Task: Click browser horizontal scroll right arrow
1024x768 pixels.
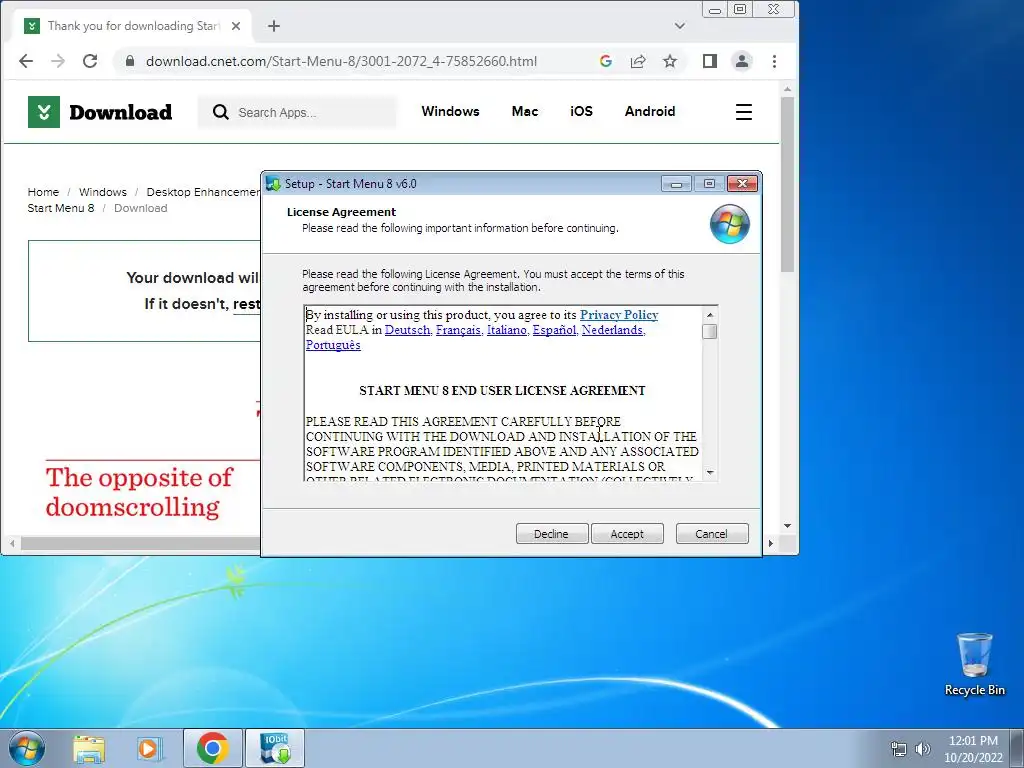Action: [771, 543]
